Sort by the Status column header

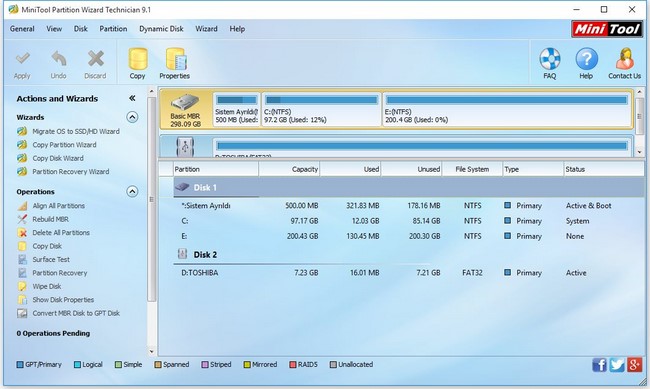(x=604, y=169)
